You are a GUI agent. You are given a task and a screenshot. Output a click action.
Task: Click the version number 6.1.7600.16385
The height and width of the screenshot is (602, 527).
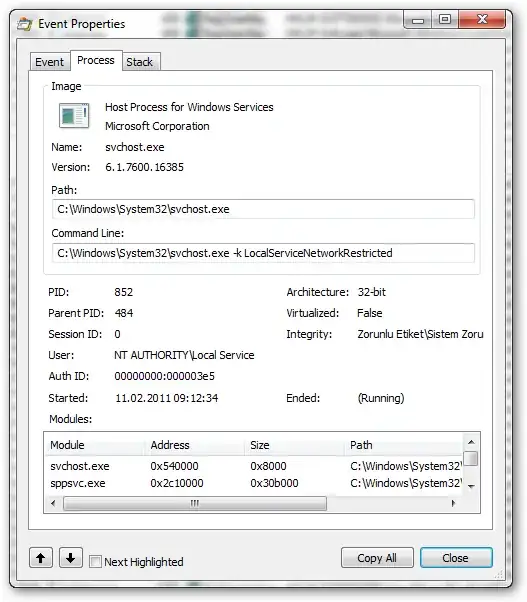[x=144, y=167]
